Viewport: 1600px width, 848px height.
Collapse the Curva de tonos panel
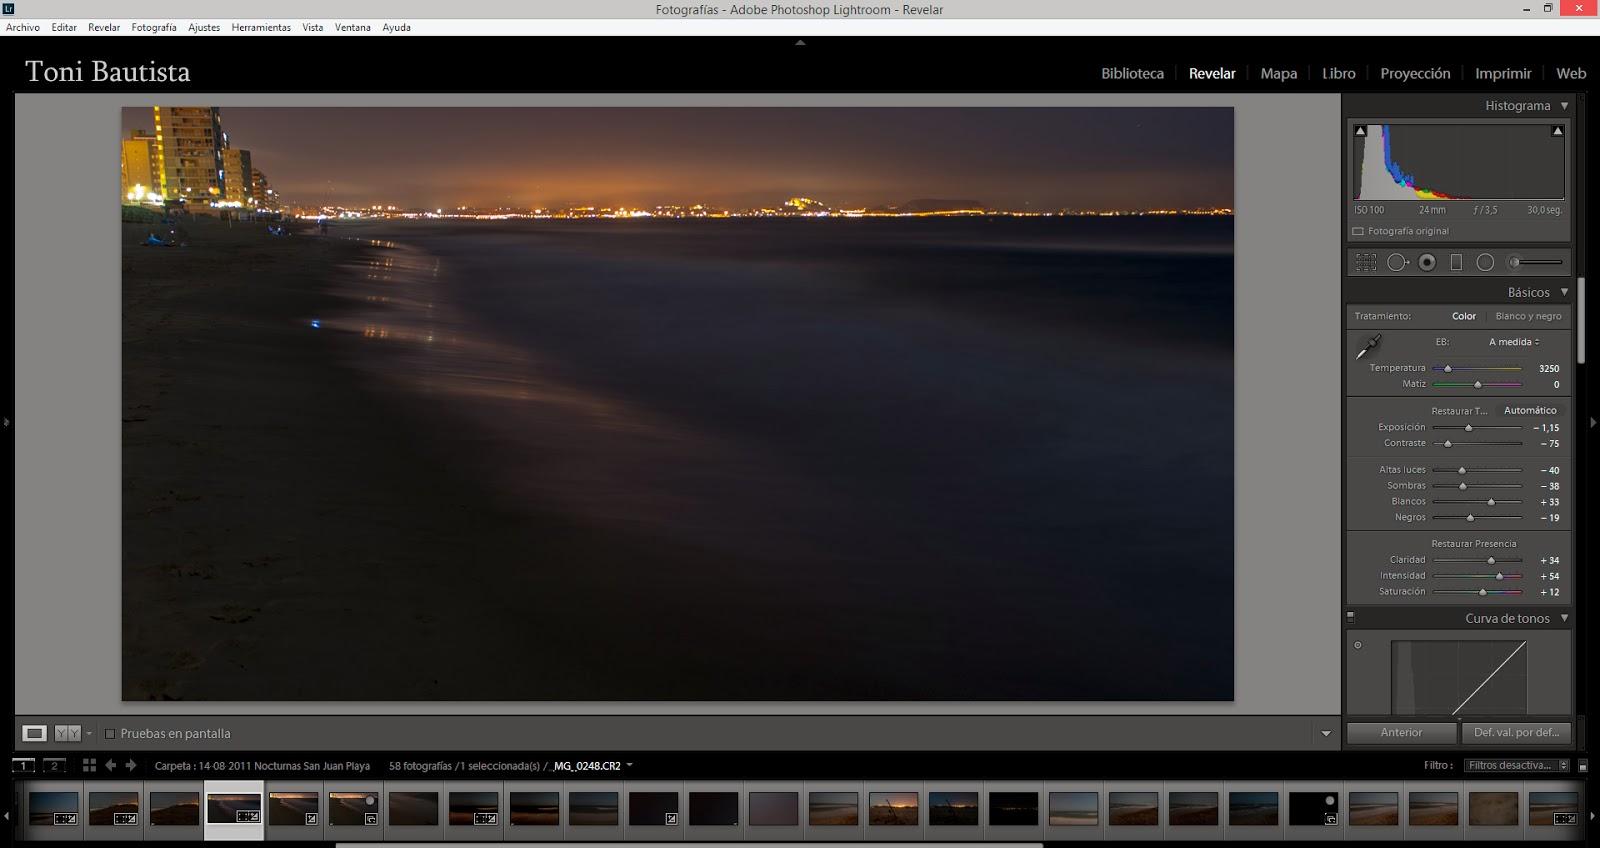(x=1565, y=618)
